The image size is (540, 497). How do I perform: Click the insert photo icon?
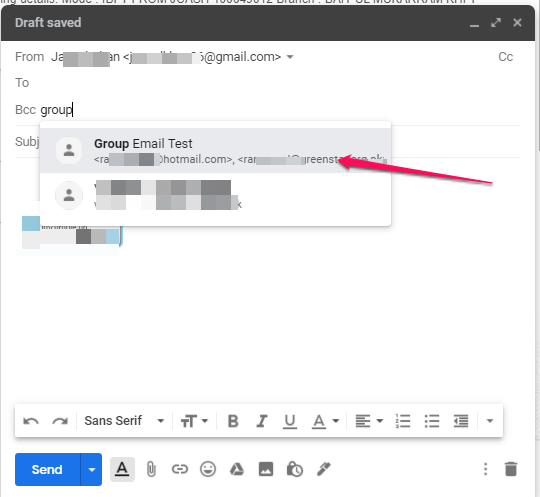266,469
